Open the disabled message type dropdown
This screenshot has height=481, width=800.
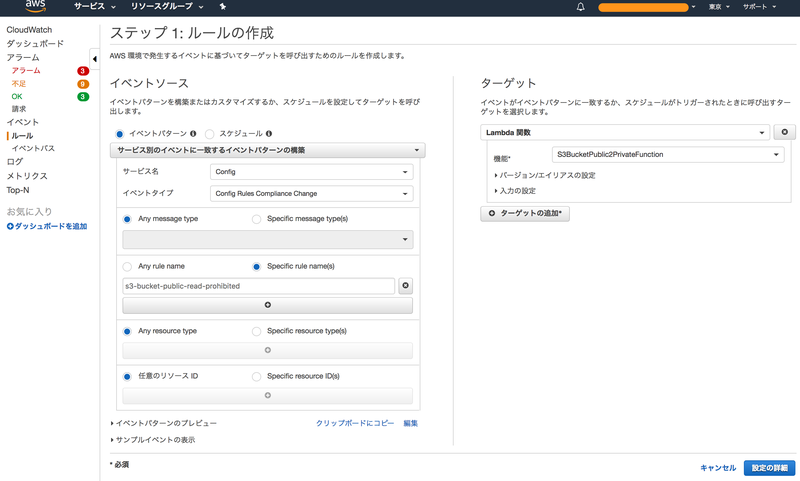267,239
